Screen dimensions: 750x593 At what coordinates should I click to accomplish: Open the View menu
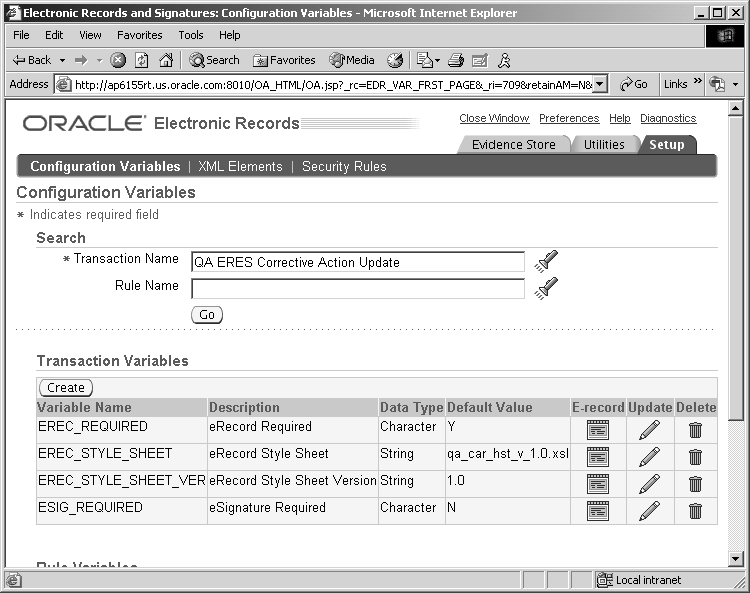90,35
